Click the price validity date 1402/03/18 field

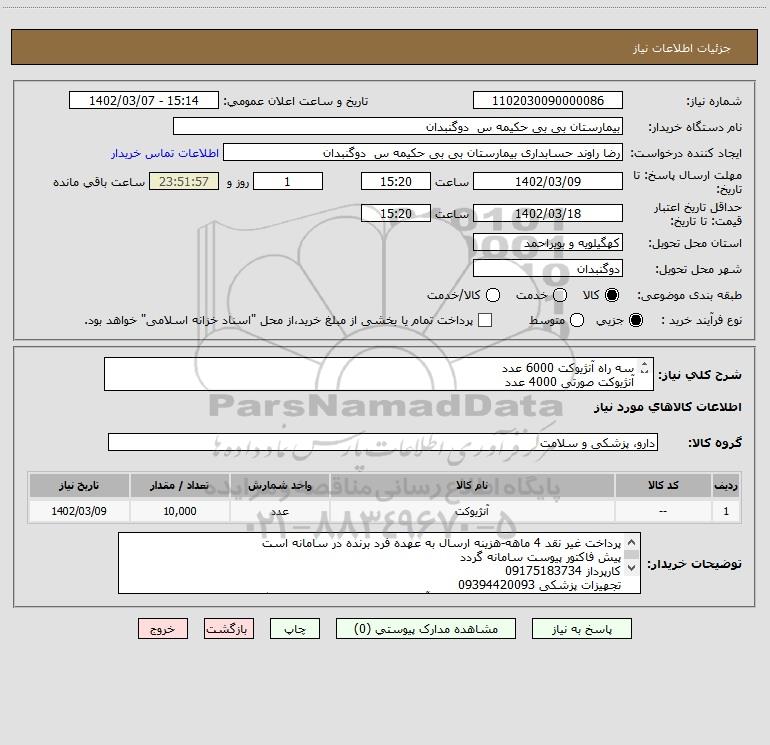click(x=548, y=213)
